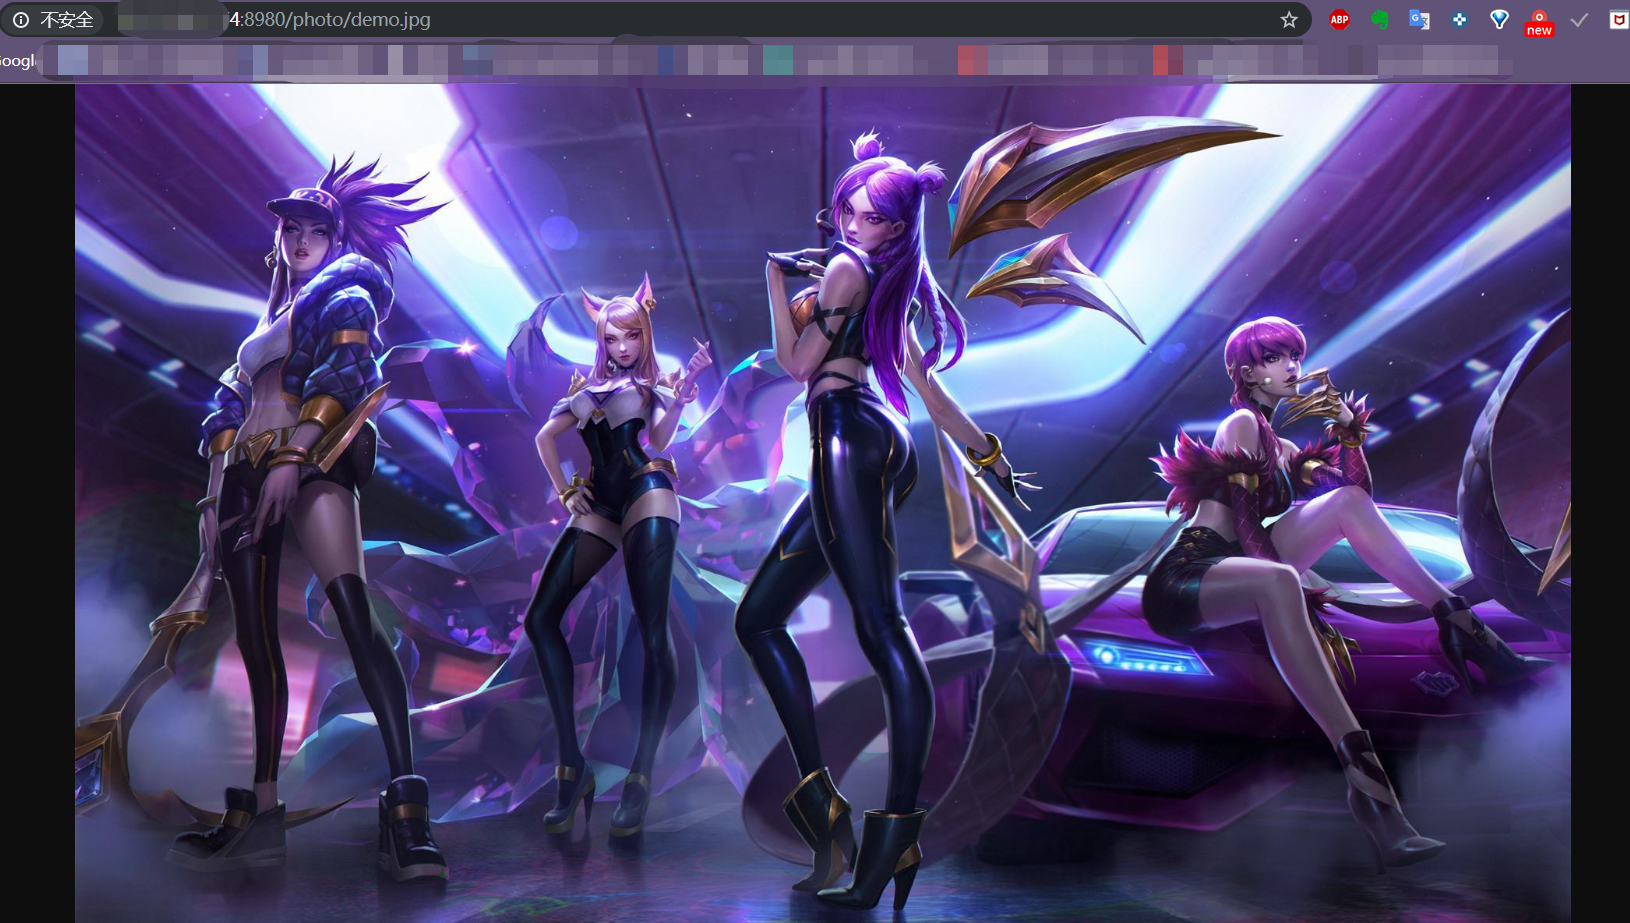View site info next to 不安全

[x=20, y=20]
